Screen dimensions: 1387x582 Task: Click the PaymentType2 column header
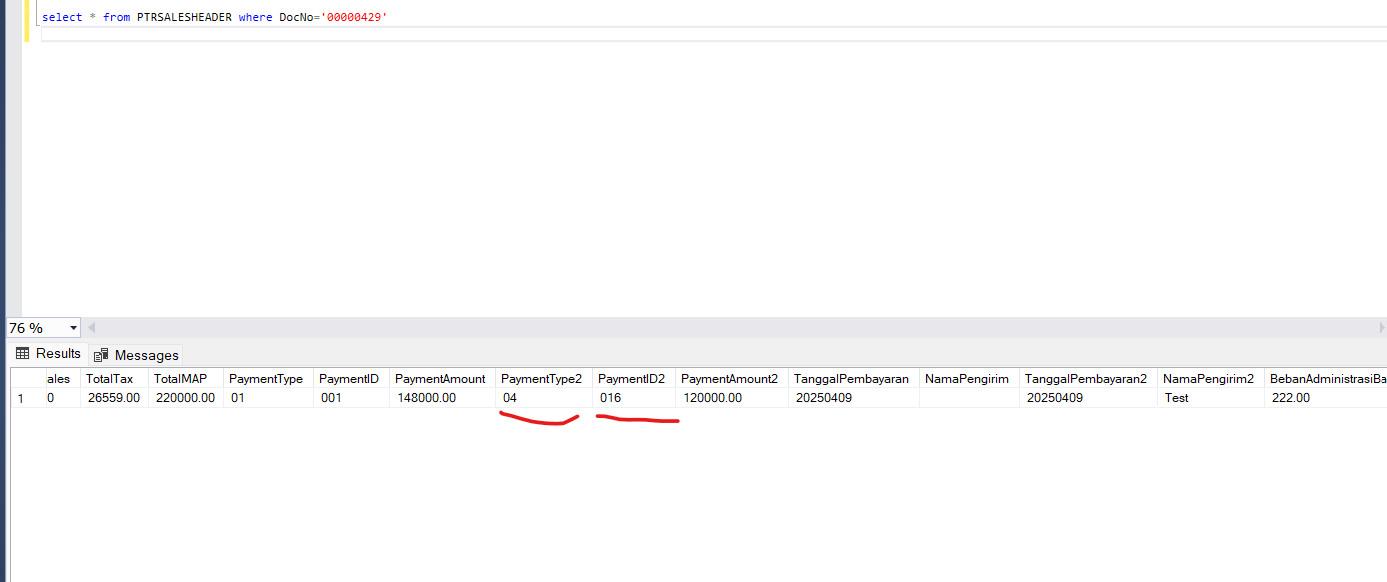(x=544, y=379)
